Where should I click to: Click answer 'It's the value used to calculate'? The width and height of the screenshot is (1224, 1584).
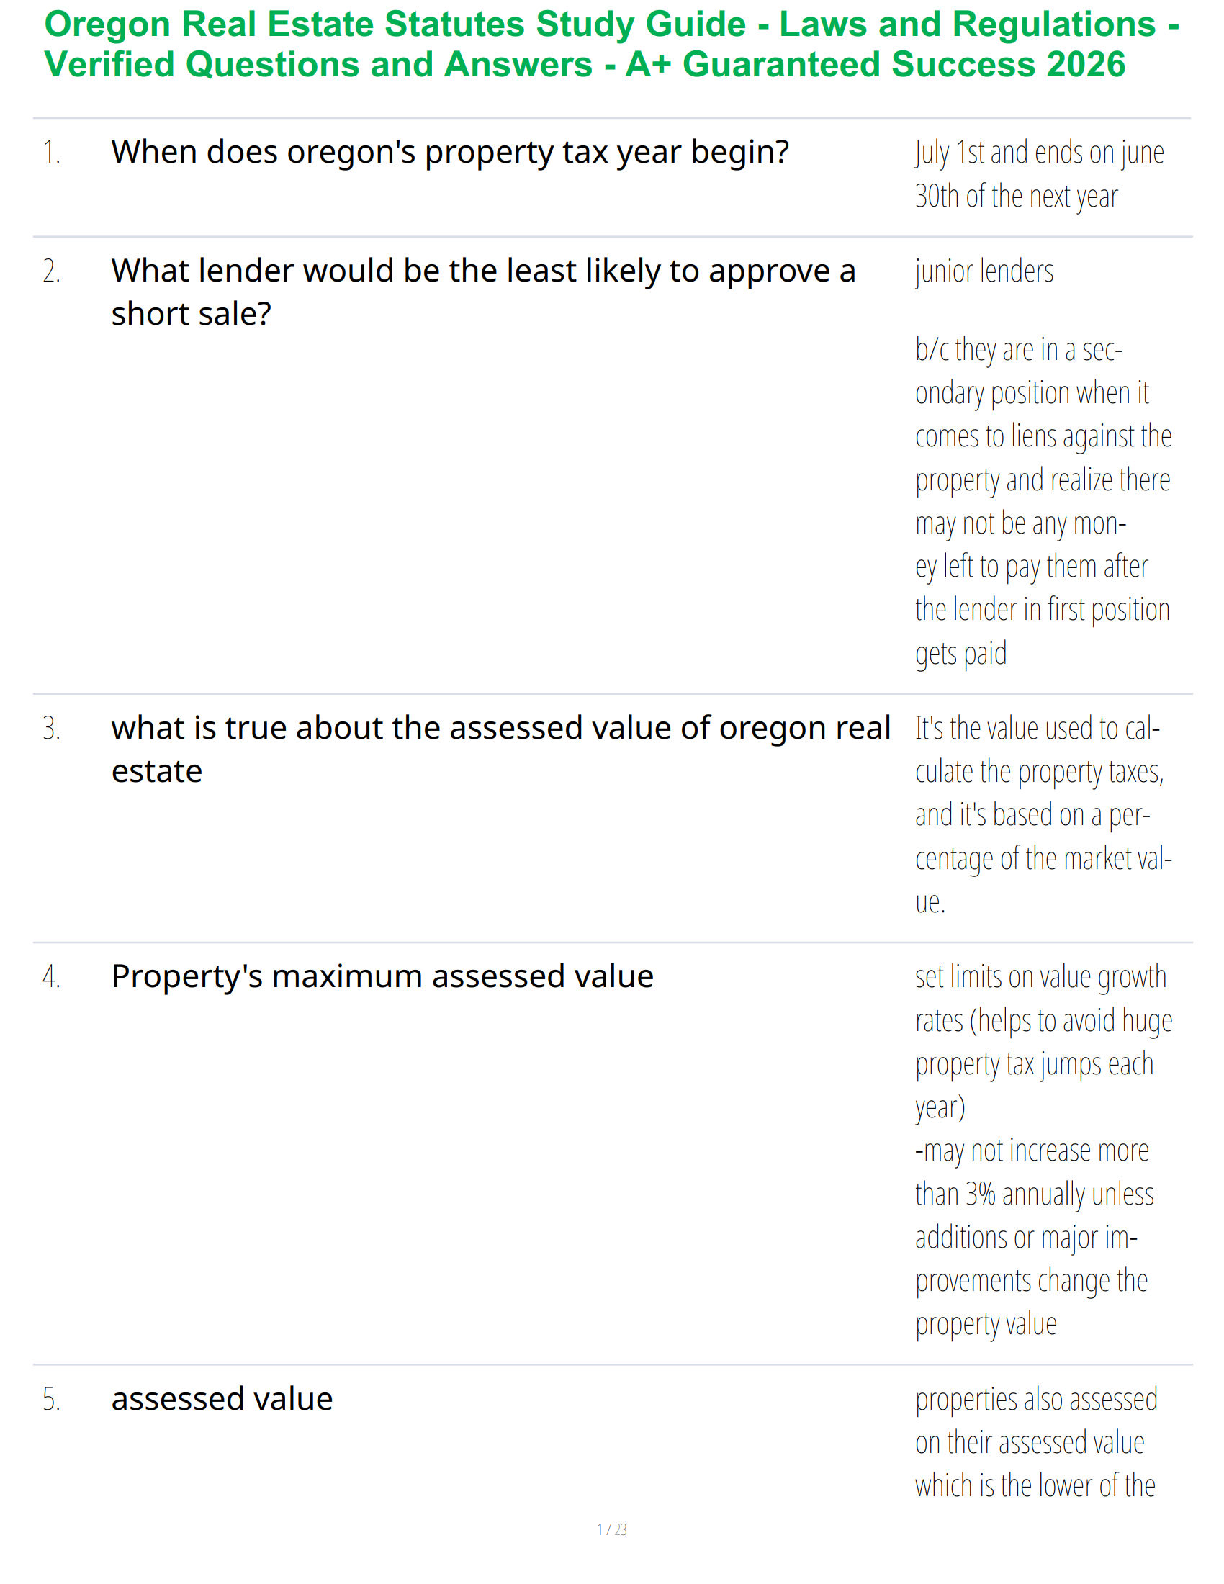click(1042, 814)
